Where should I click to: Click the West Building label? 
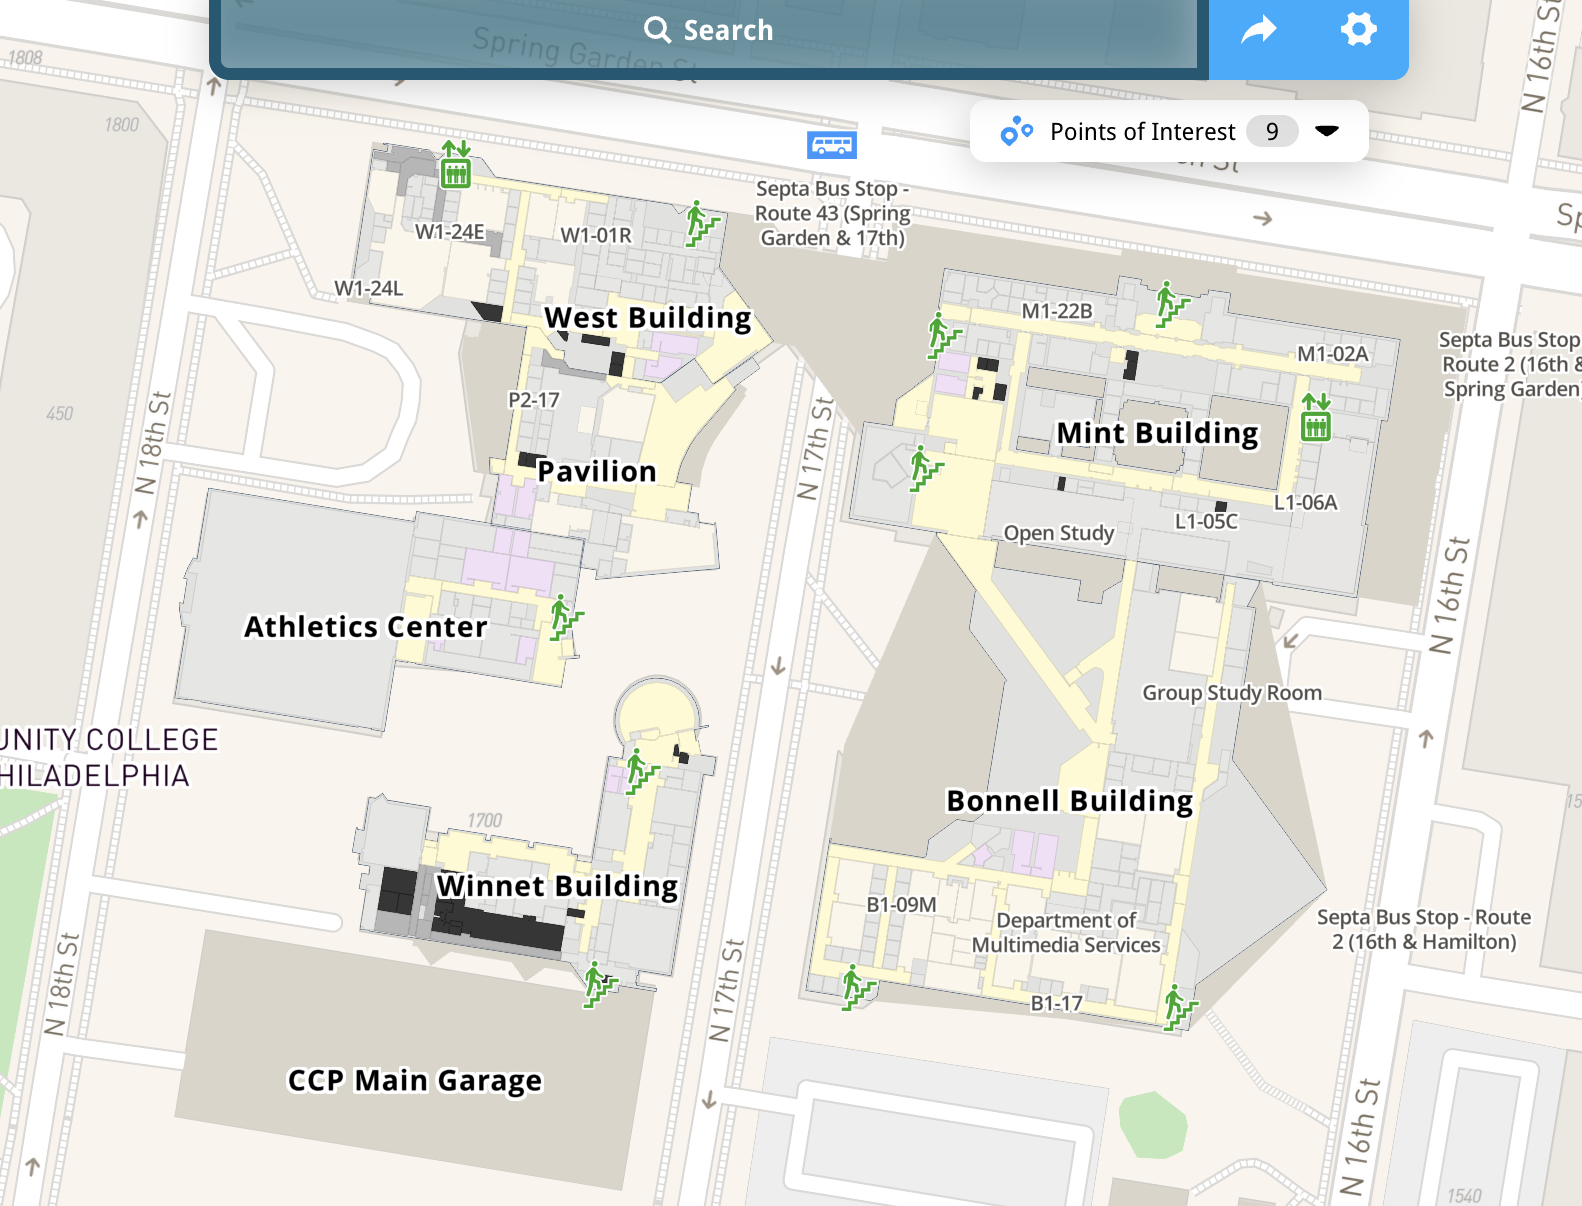(648, 318)
